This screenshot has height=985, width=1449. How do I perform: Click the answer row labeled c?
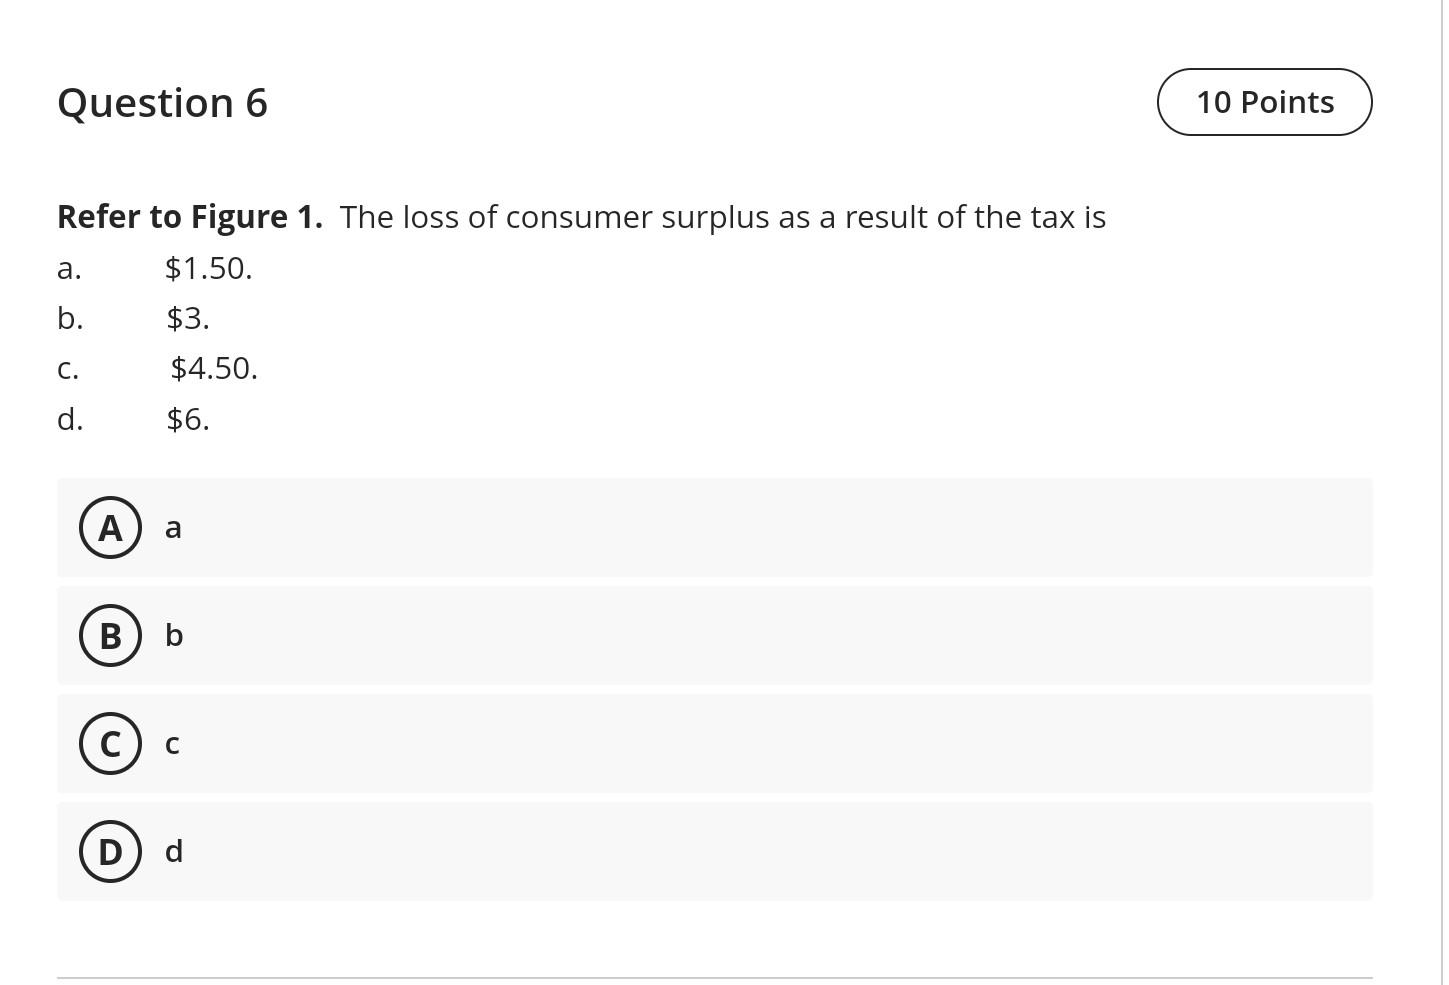click(171, 743)
